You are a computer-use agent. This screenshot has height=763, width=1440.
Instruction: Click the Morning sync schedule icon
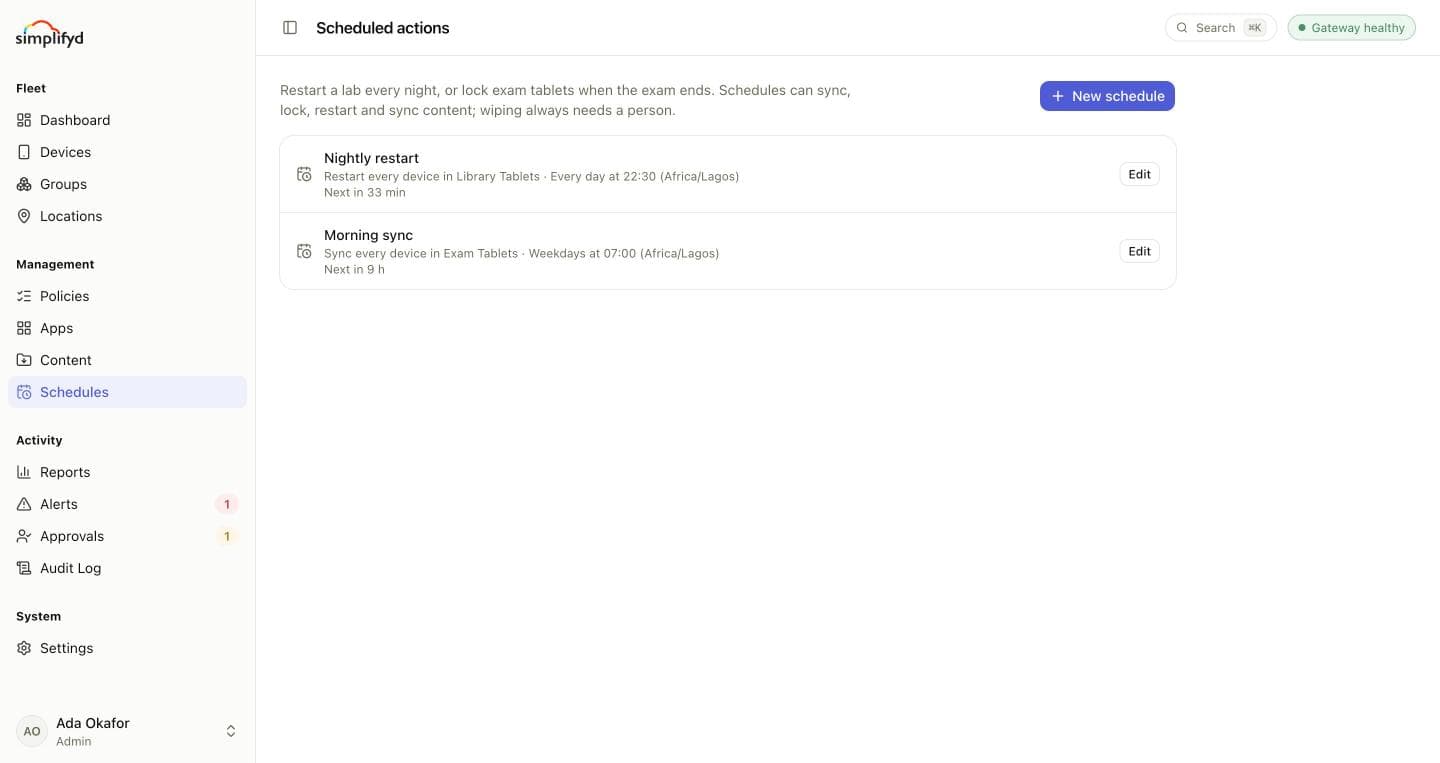(x=304, y=251)
